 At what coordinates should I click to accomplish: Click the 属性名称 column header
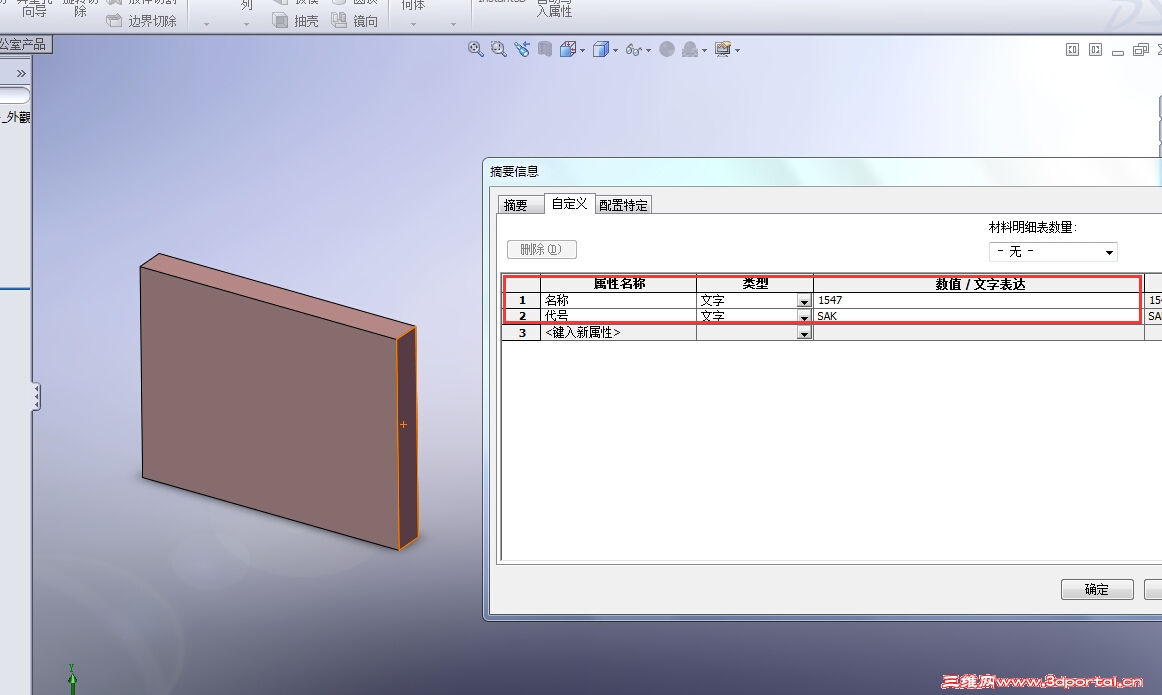[618, 284]
